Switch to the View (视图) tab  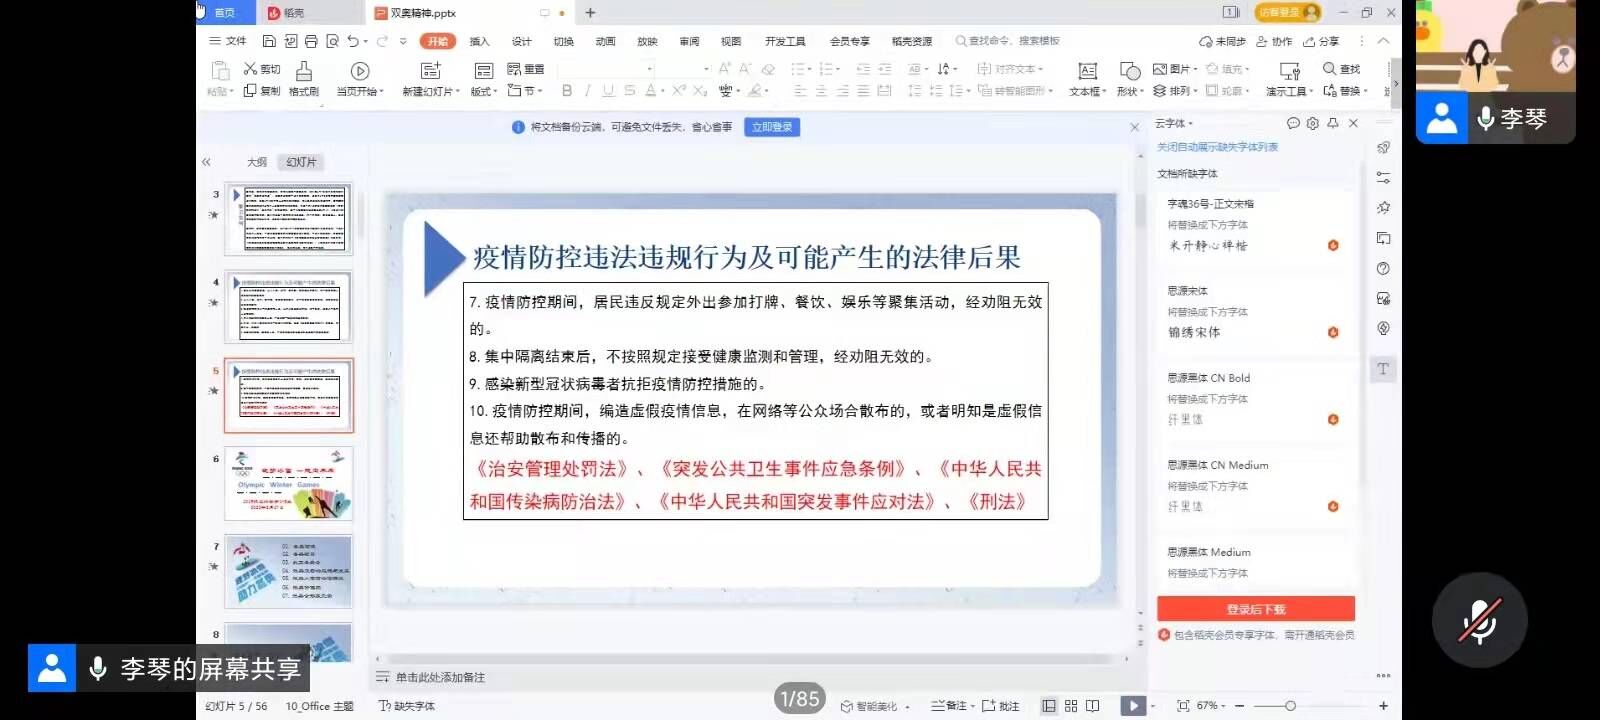(x=731, y=41)
